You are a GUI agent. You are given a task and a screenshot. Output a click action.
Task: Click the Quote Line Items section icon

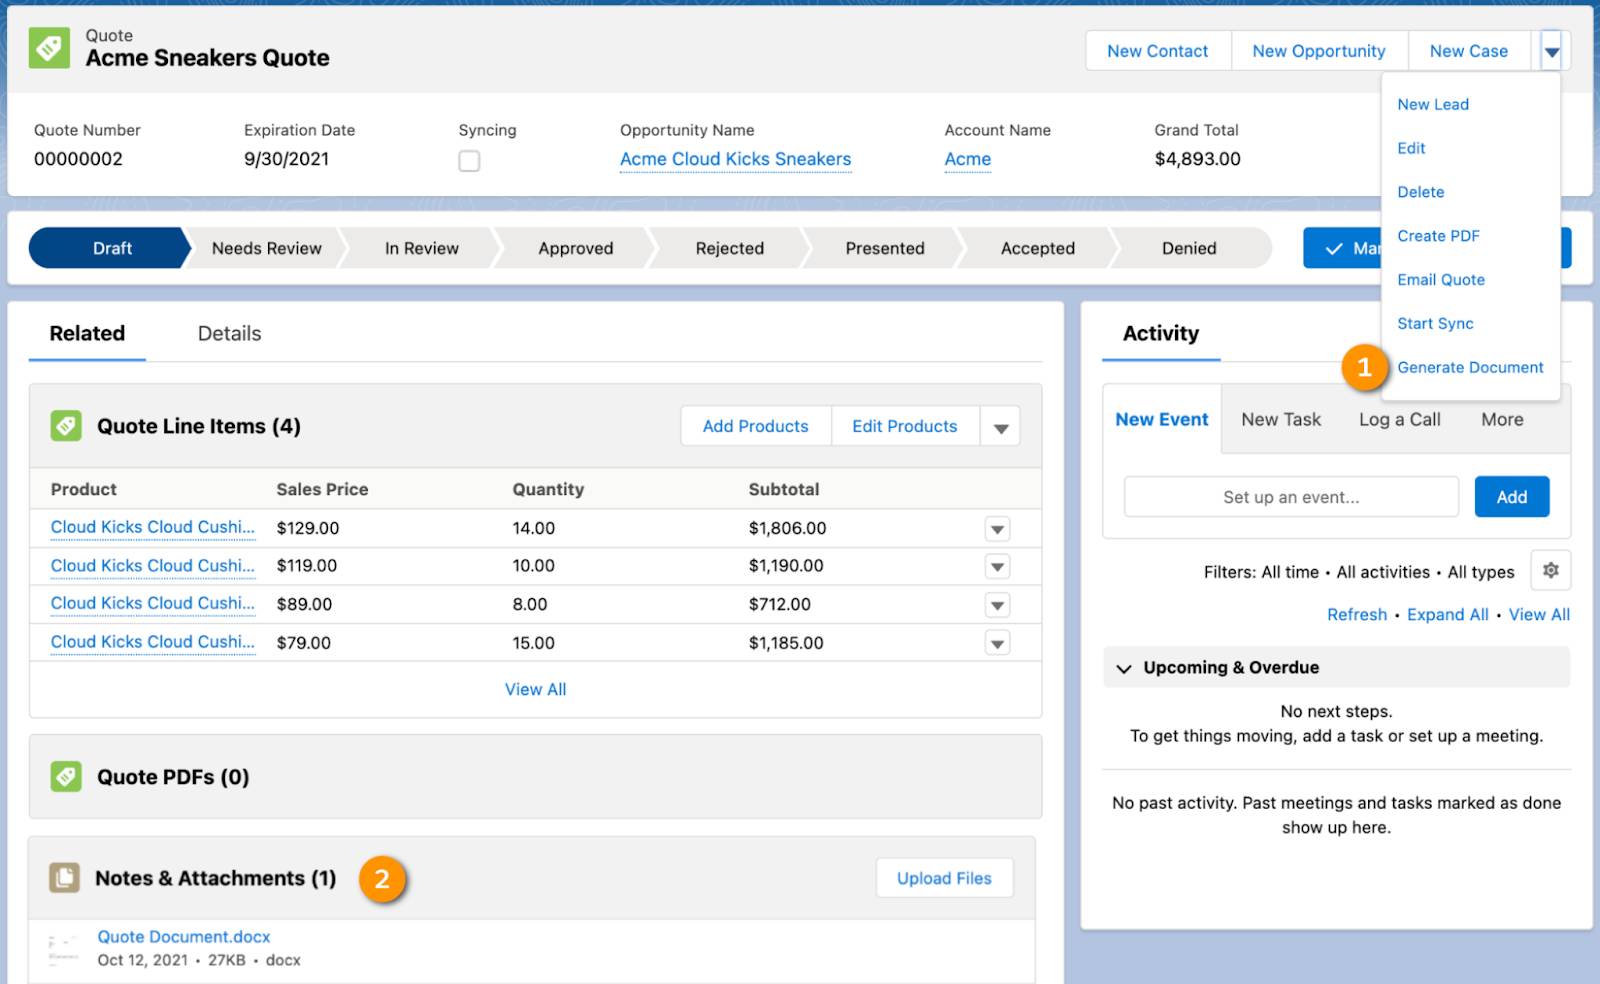[66, 426]
